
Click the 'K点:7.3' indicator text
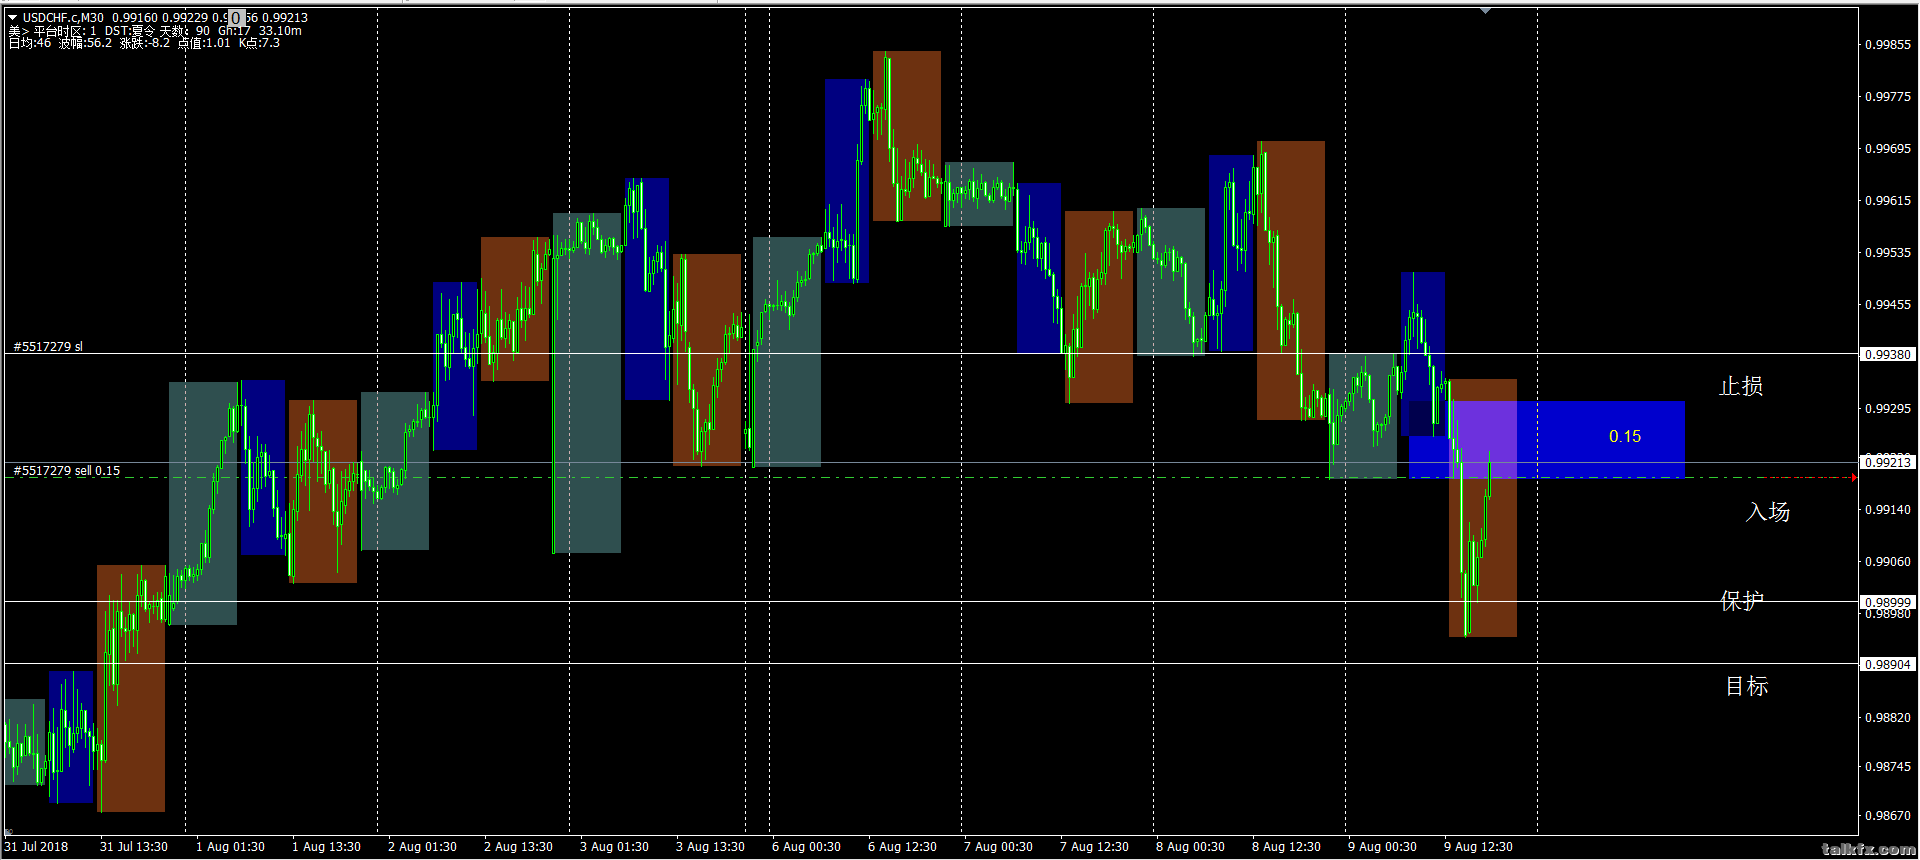259,43
